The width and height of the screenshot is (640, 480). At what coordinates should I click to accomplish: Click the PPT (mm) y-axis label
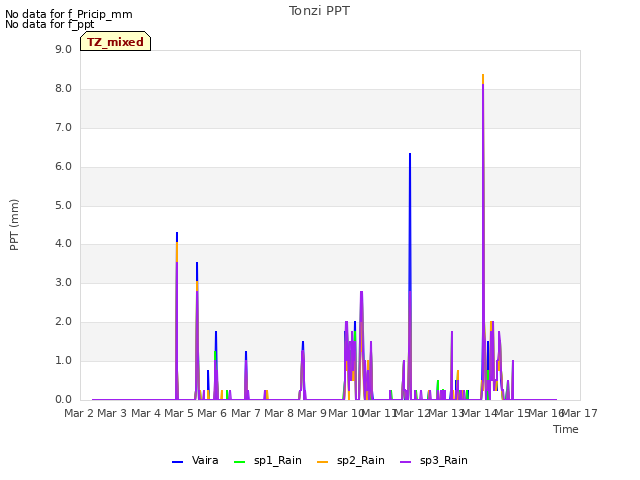pyautogui.click(x=14, y=225)
